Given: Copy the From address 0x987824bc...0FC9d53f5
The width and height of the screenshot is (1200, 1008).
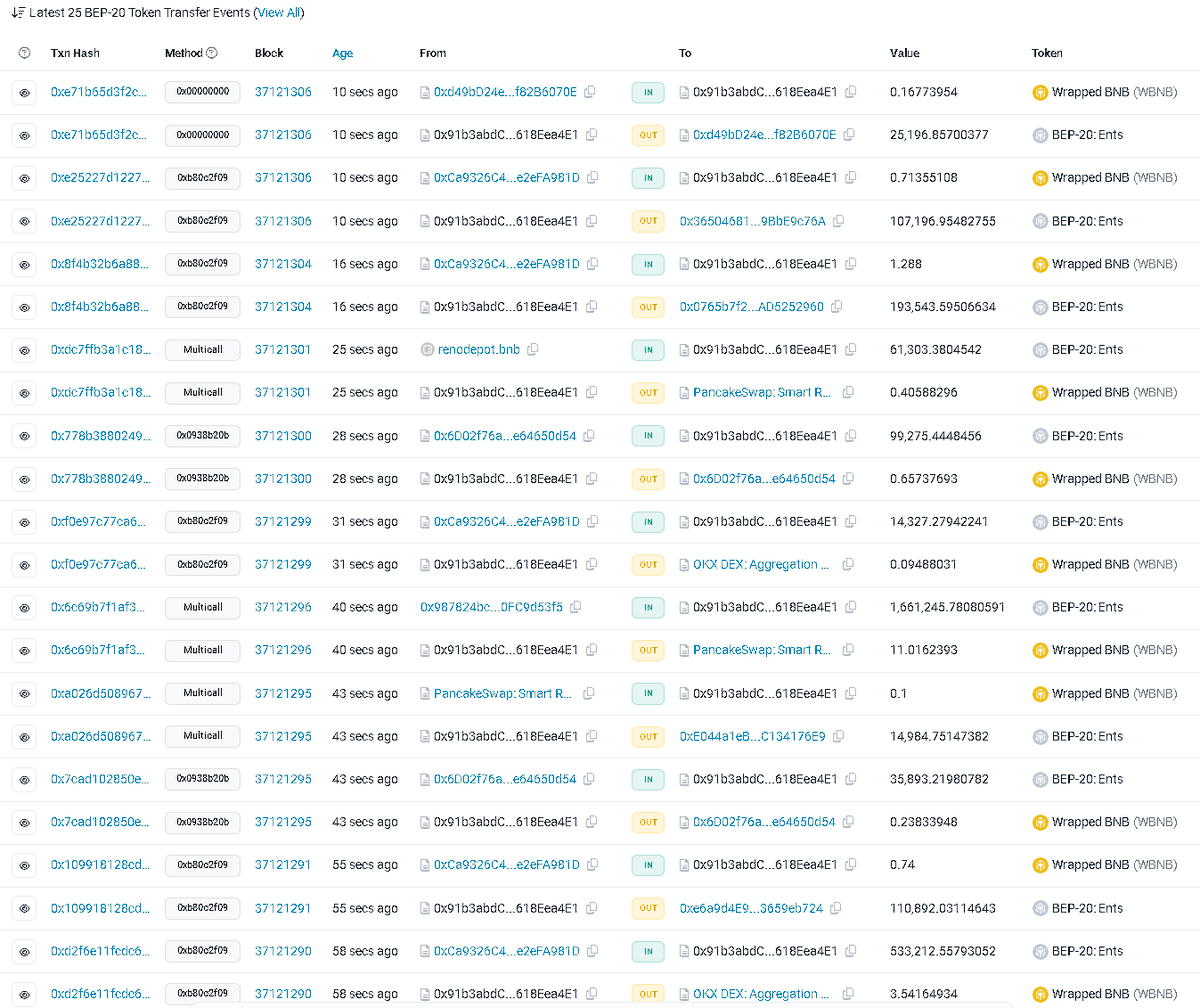Looking at the screenshot, I should point(576,607).
